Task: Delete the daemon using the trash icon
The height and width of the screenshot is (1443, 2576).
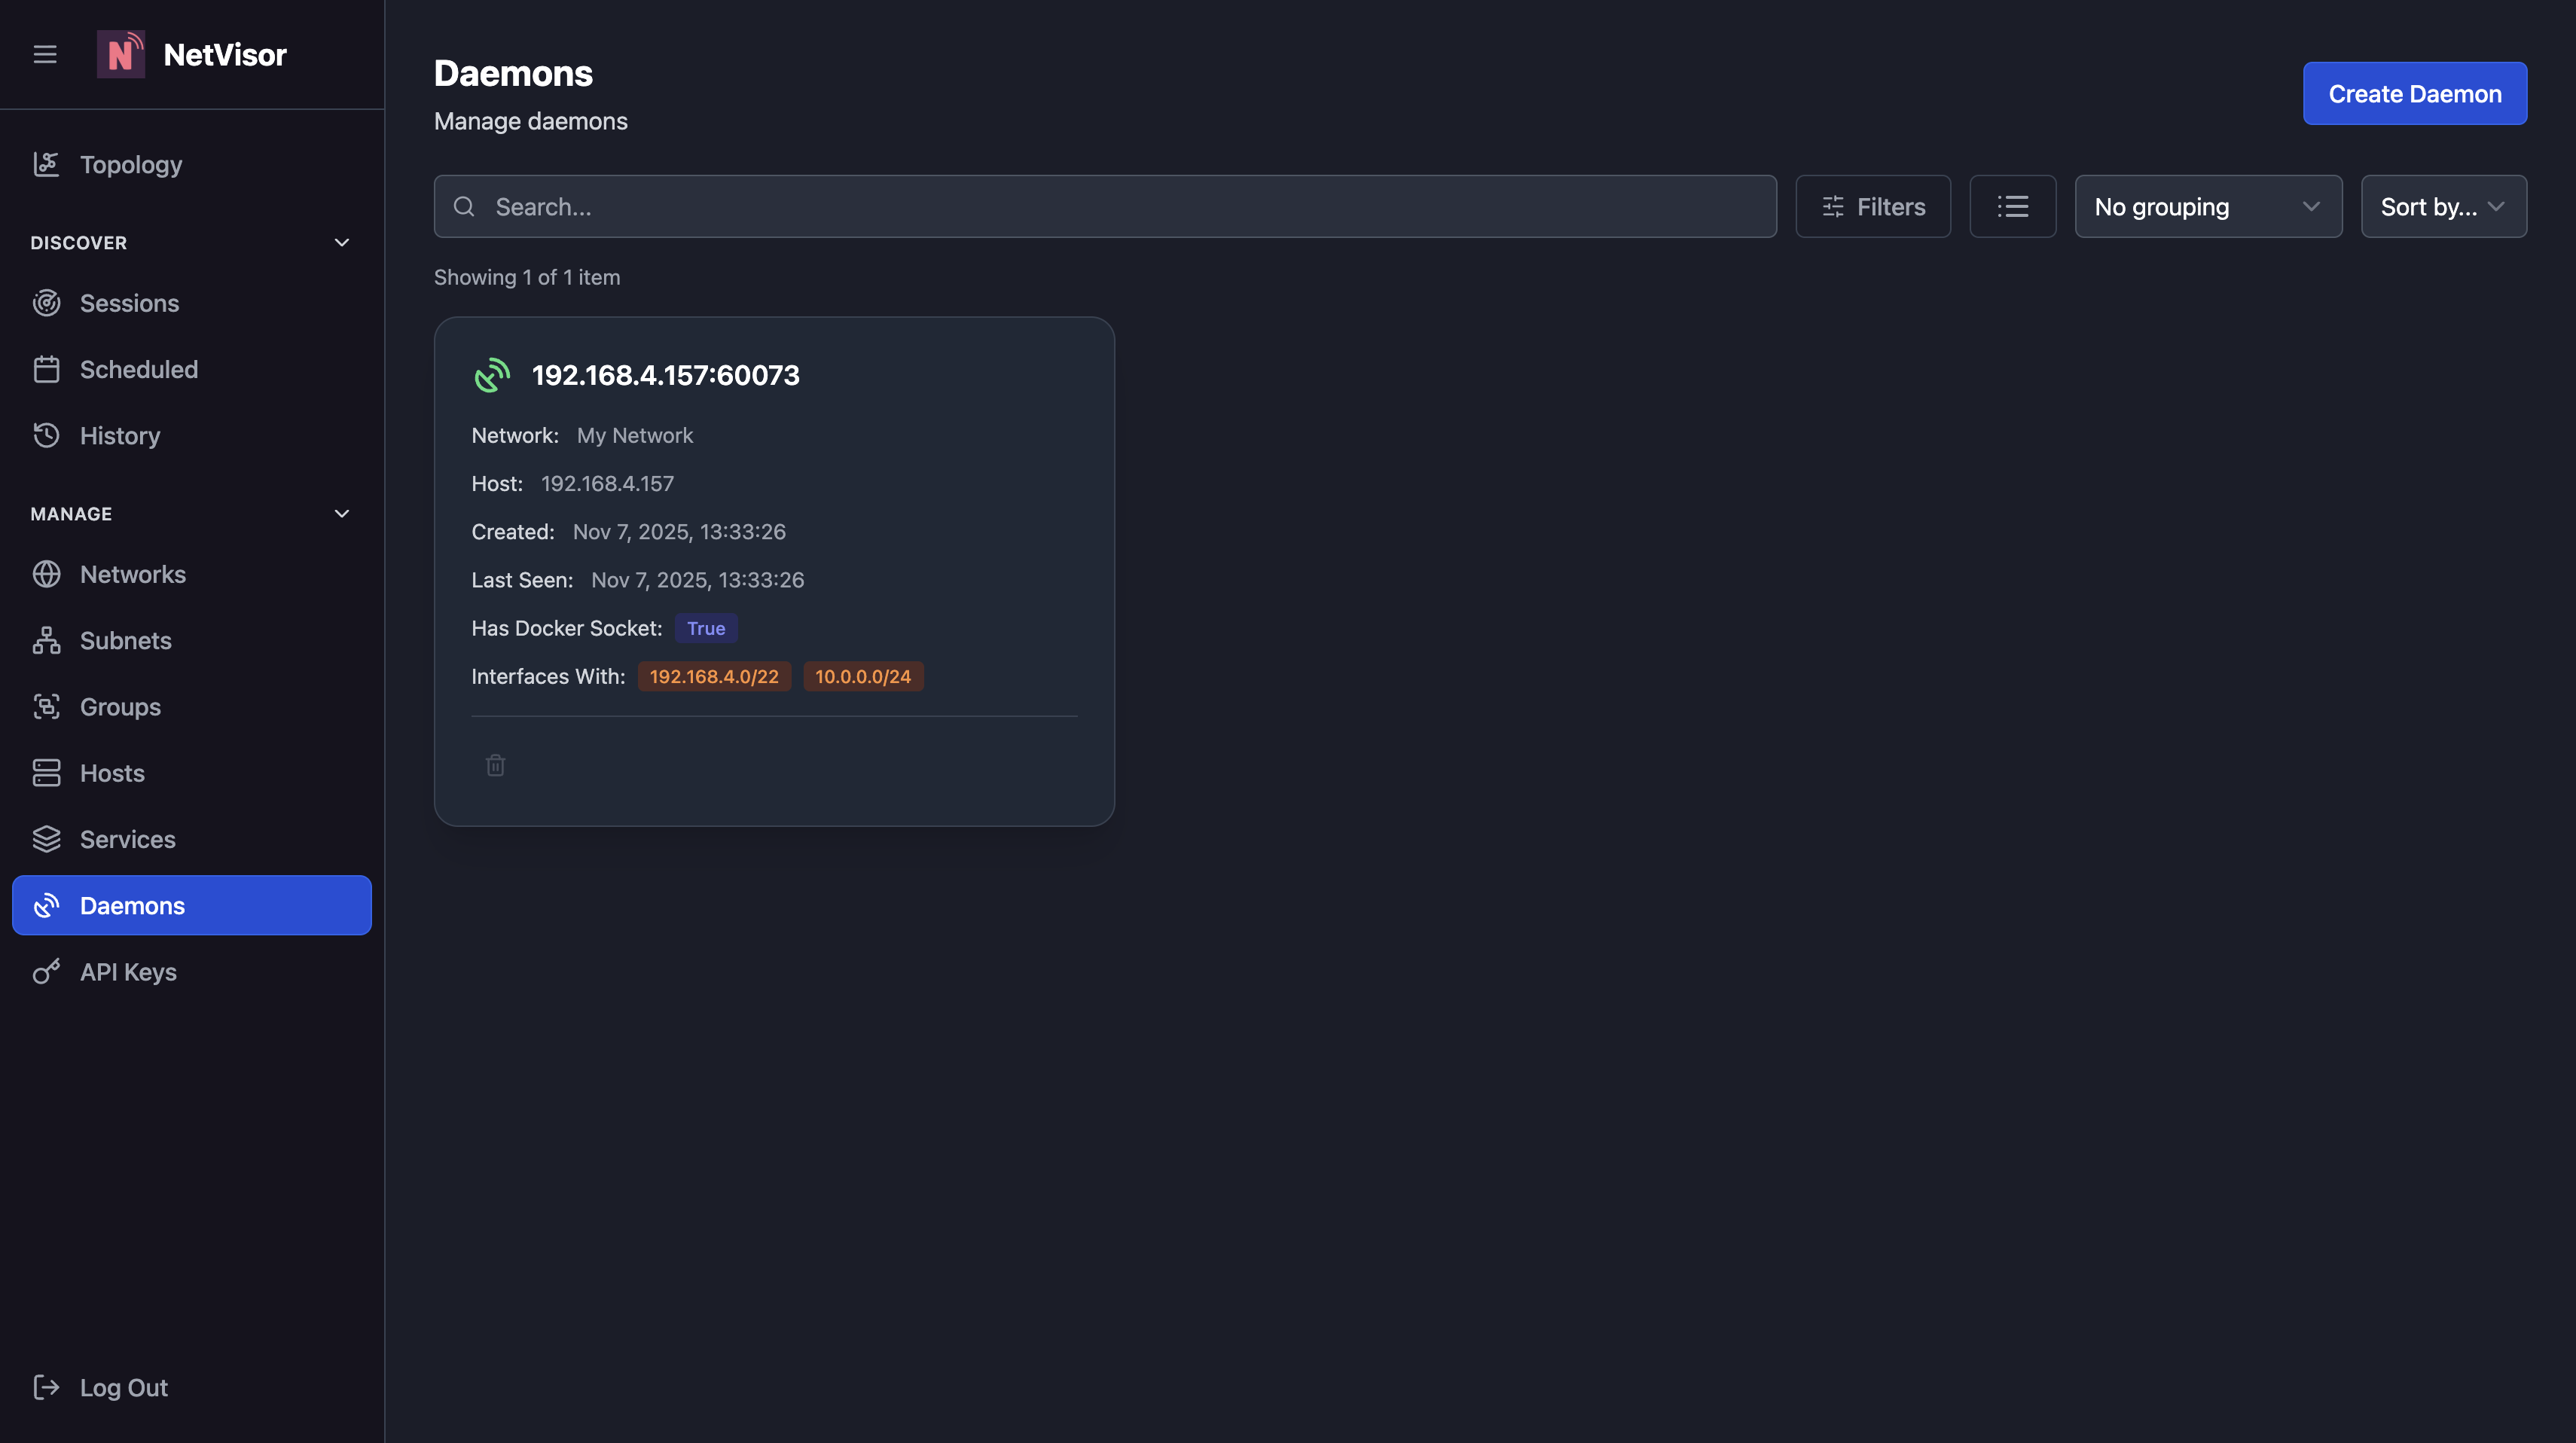Action: [495, 765]
